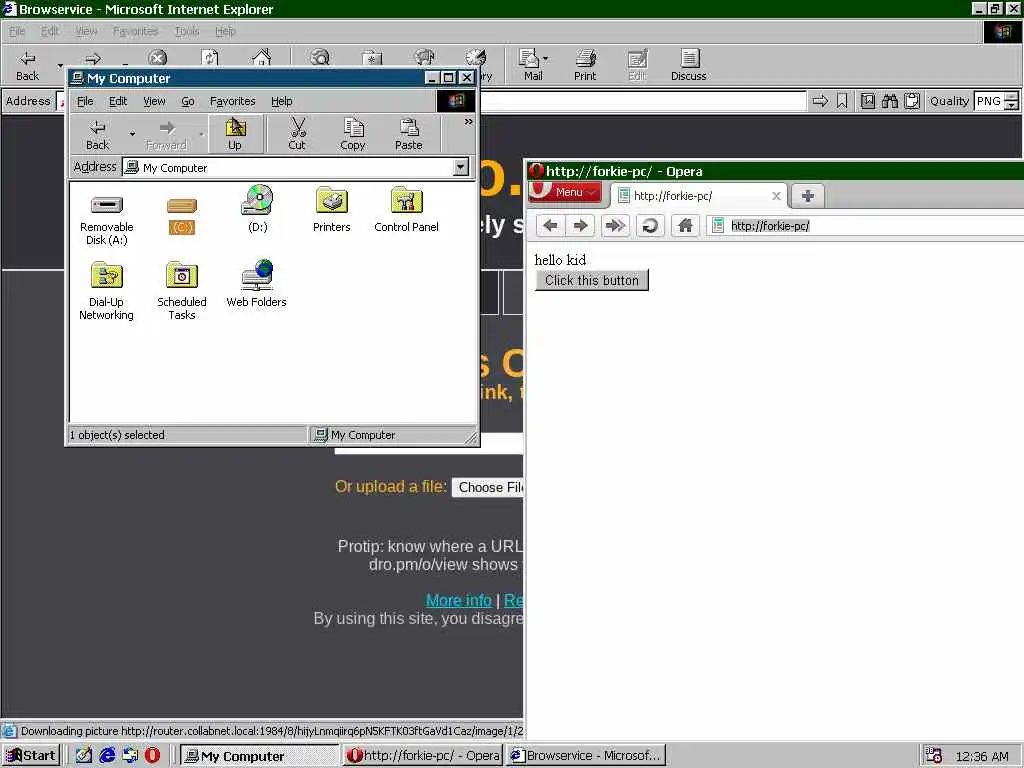Follow the More info link
The height and width of the screenshot is (768, 1024).
coord(458,600)
